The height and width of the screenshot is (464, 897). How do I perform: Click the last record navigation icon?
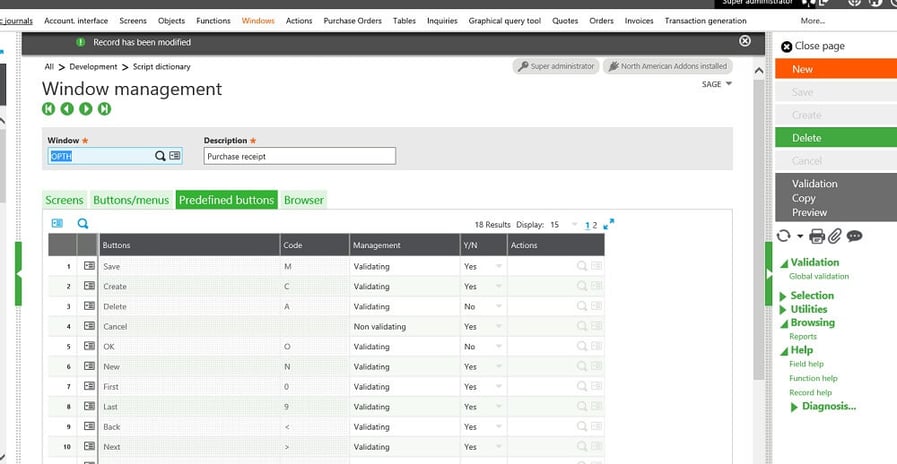click(104, 109)
